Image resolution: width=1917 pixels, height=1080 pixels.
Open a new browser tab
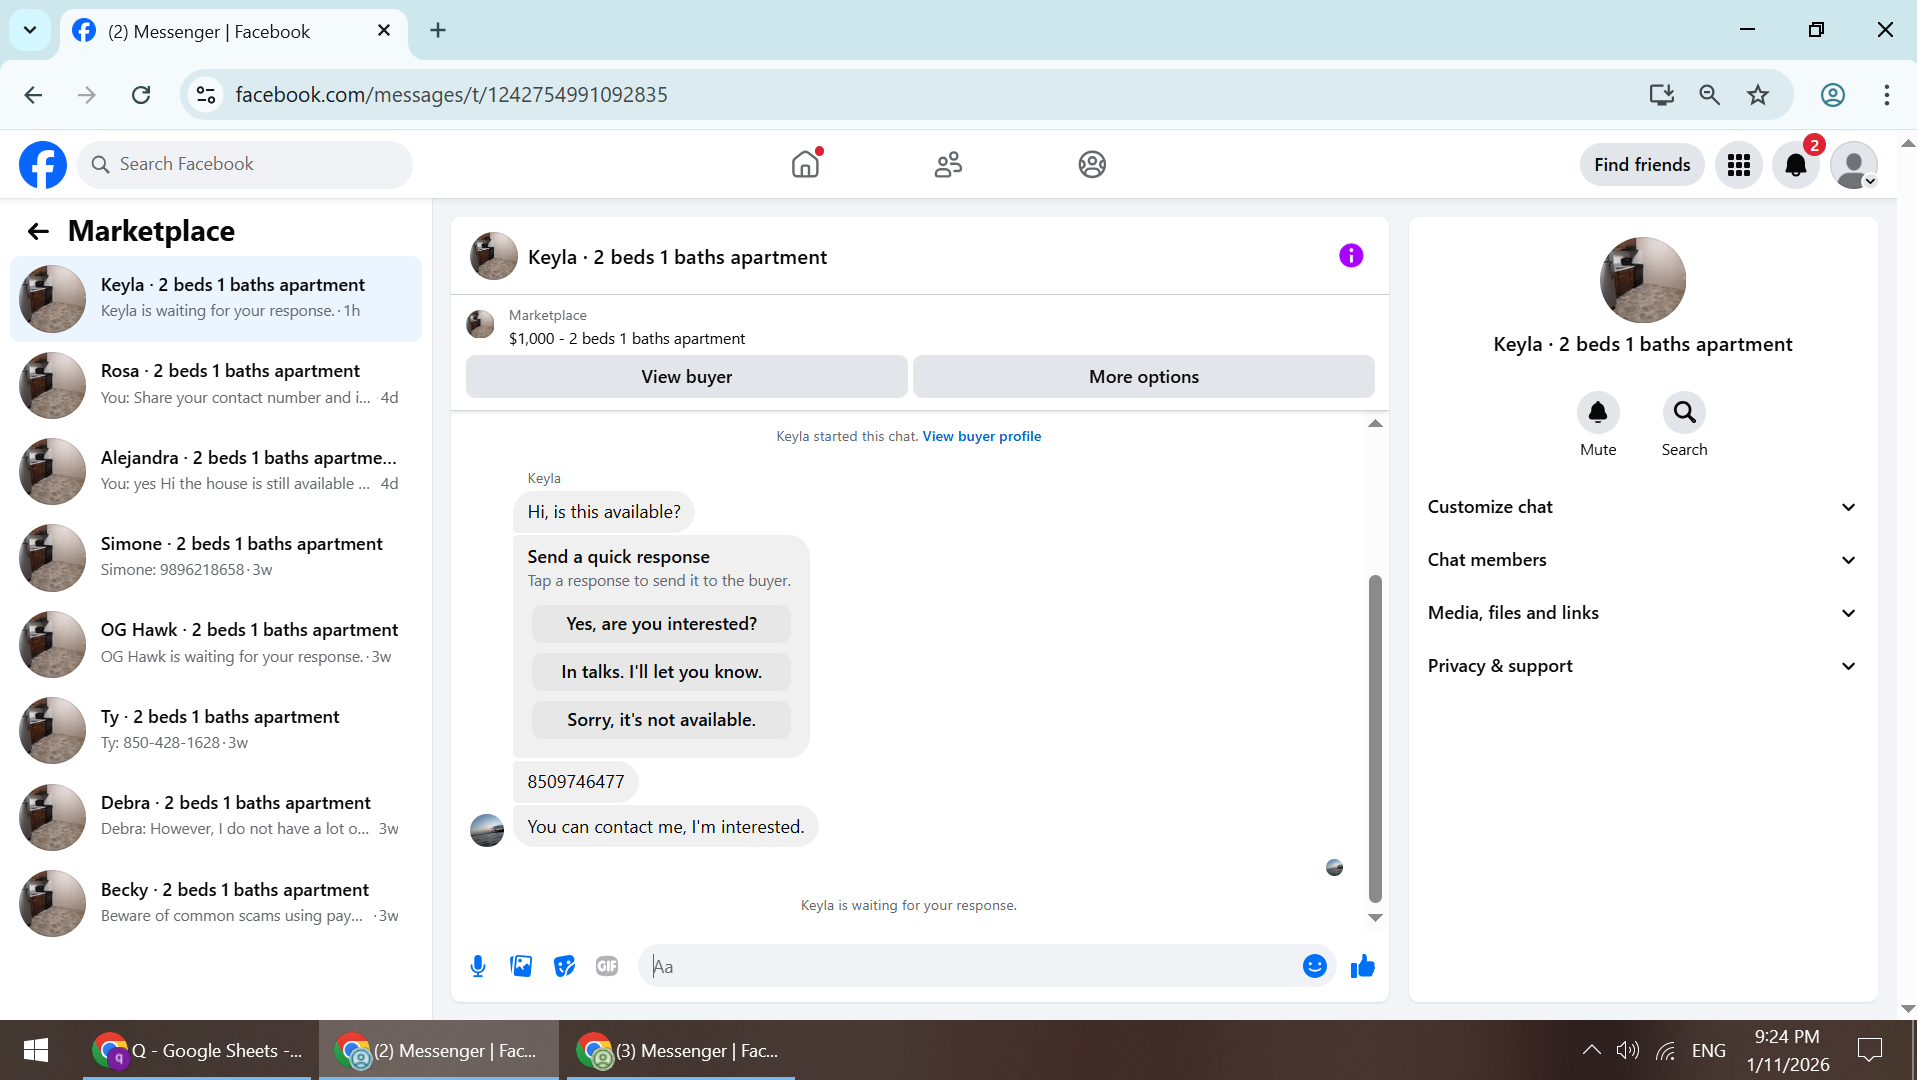pyautogui.click(x=438, y=30)
